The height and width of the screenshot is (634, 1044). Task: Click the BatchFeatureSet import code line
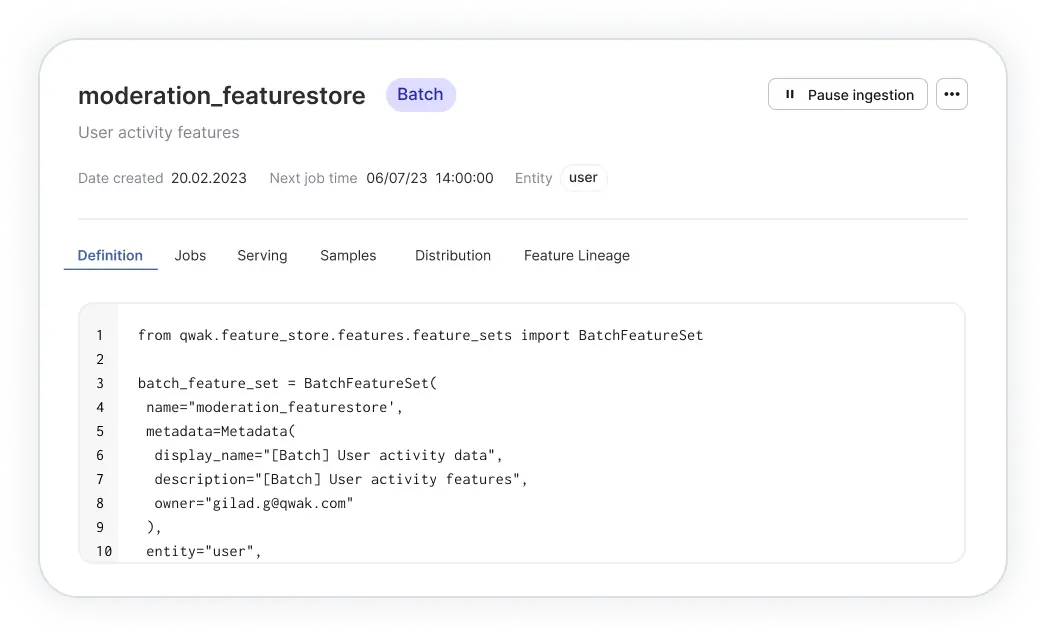point(420,335)
